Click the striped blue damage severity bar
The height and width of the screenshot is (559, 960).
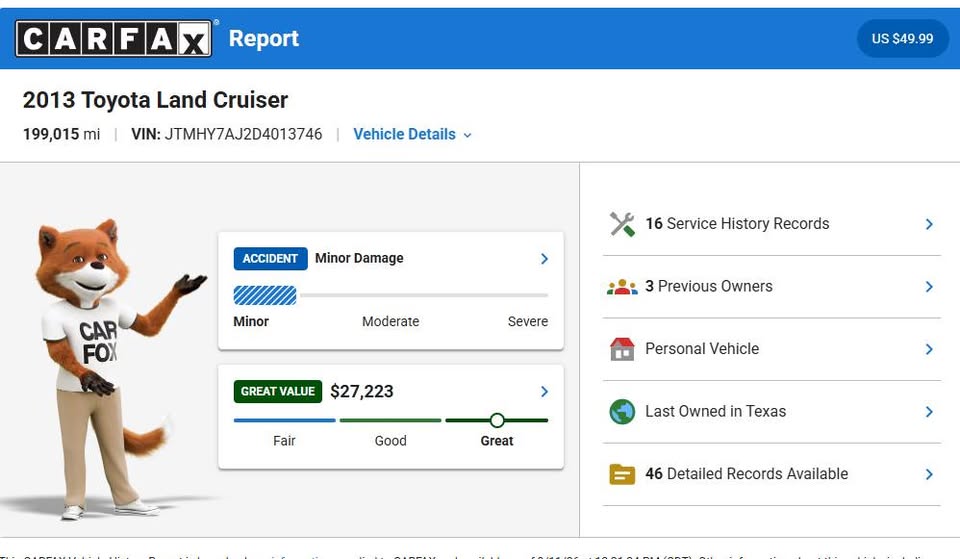pos(265,295)
